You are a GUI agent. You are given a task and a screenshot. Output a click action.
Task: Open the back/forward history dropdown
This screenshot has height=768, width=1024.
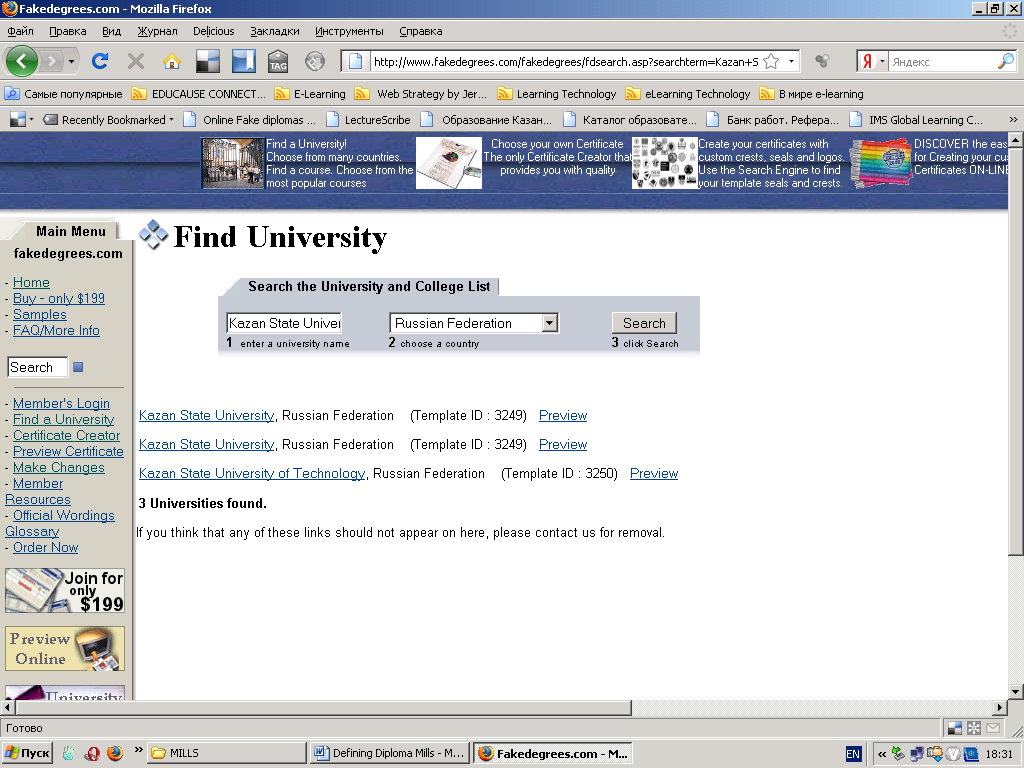pos(71,61)
